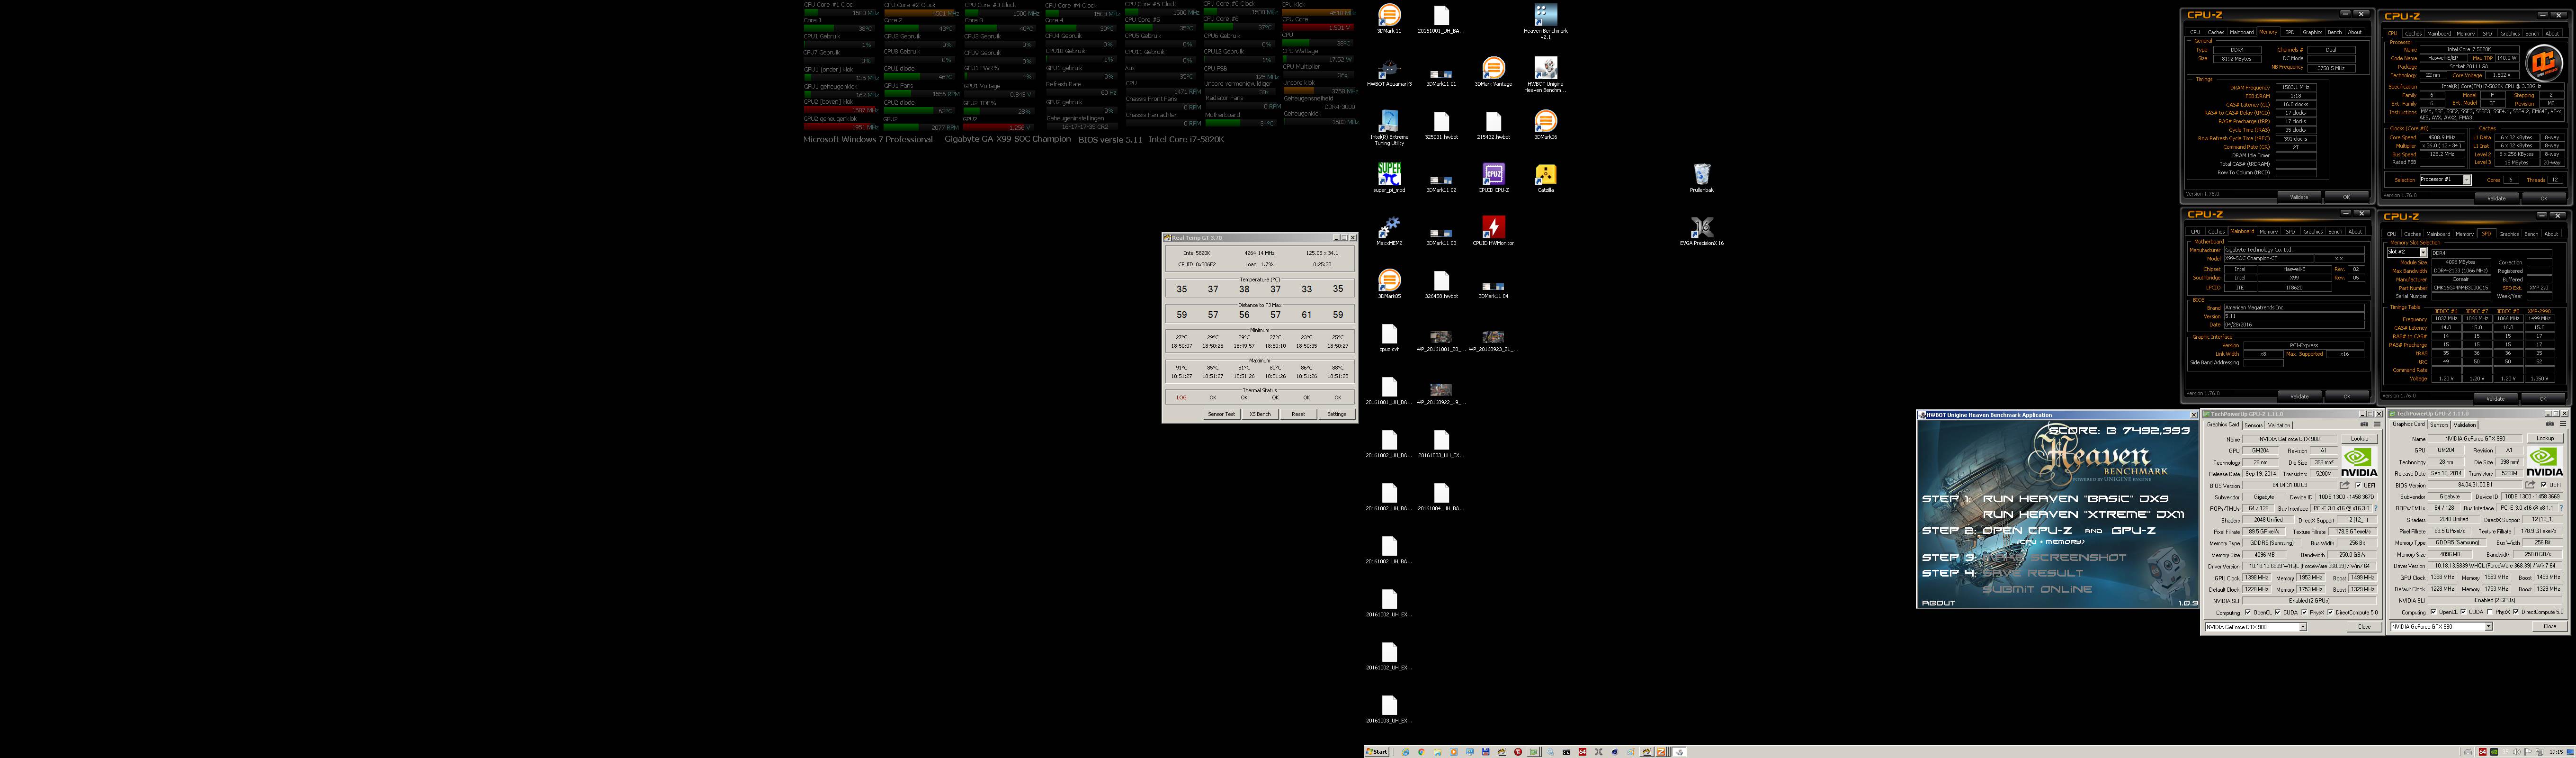2576x758 pixels.
Task: Toggle the OpenCL checkbox in left GPU-Z window
Action: (x=2248, y=612)
